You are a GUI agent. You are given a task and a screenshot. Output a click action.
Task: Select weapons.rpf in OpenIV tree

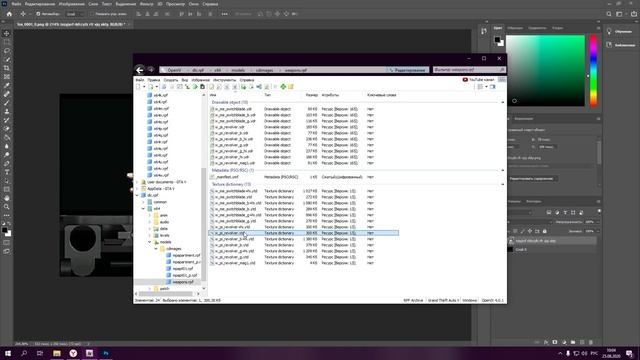coord(182,282)
